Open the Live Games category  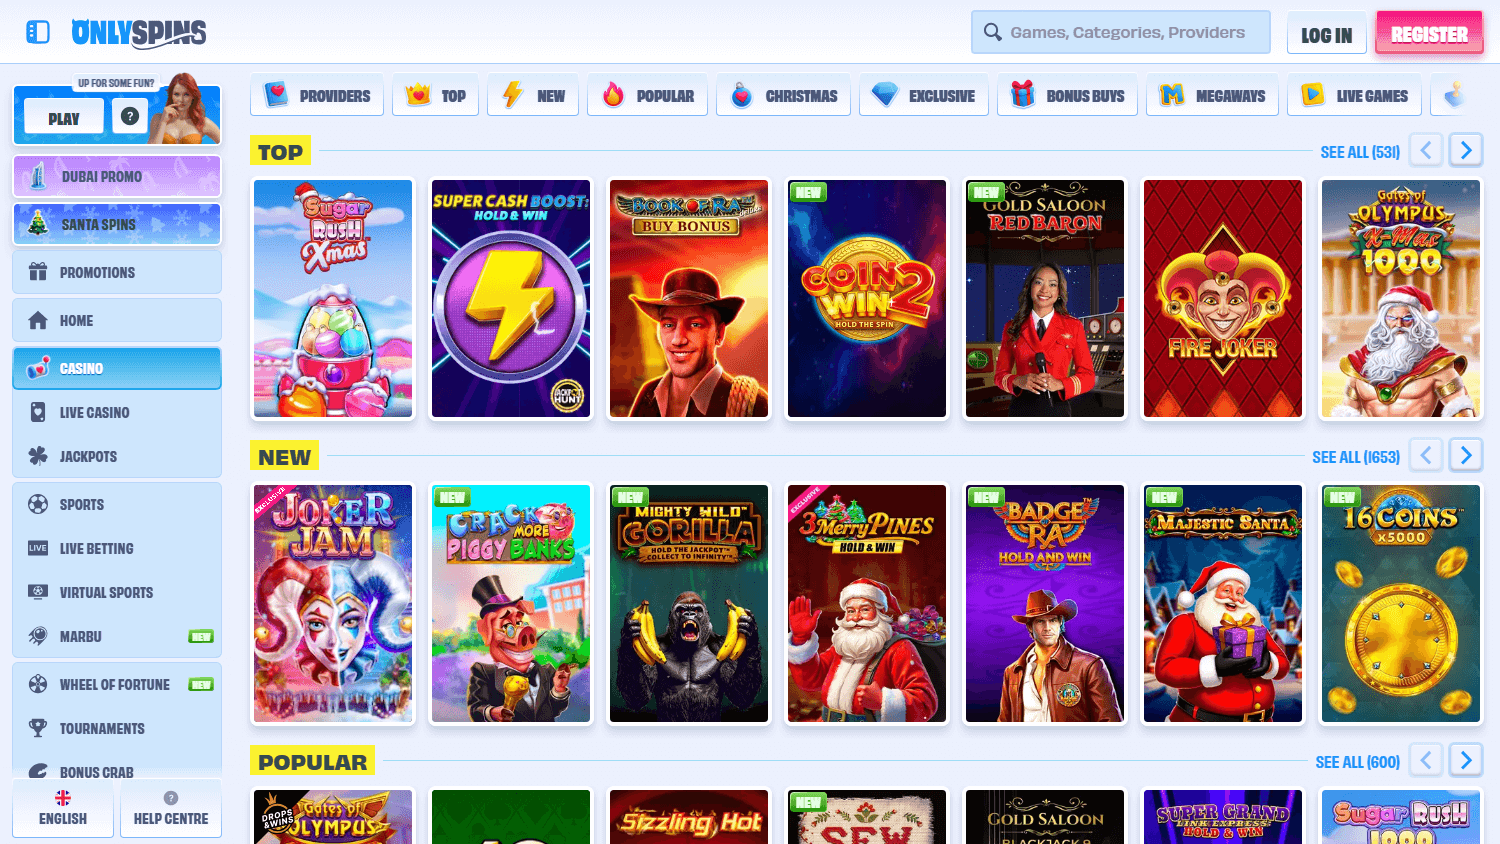click(1354, 94)
